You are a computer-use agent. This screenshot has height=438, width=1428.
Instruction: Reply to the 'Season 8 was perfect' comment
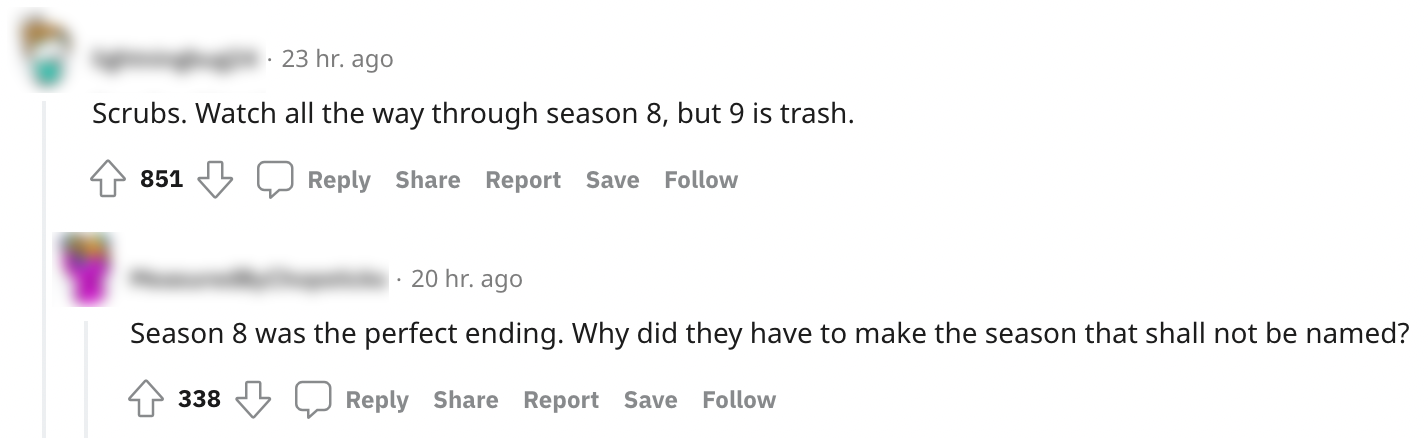pos(376,400)
